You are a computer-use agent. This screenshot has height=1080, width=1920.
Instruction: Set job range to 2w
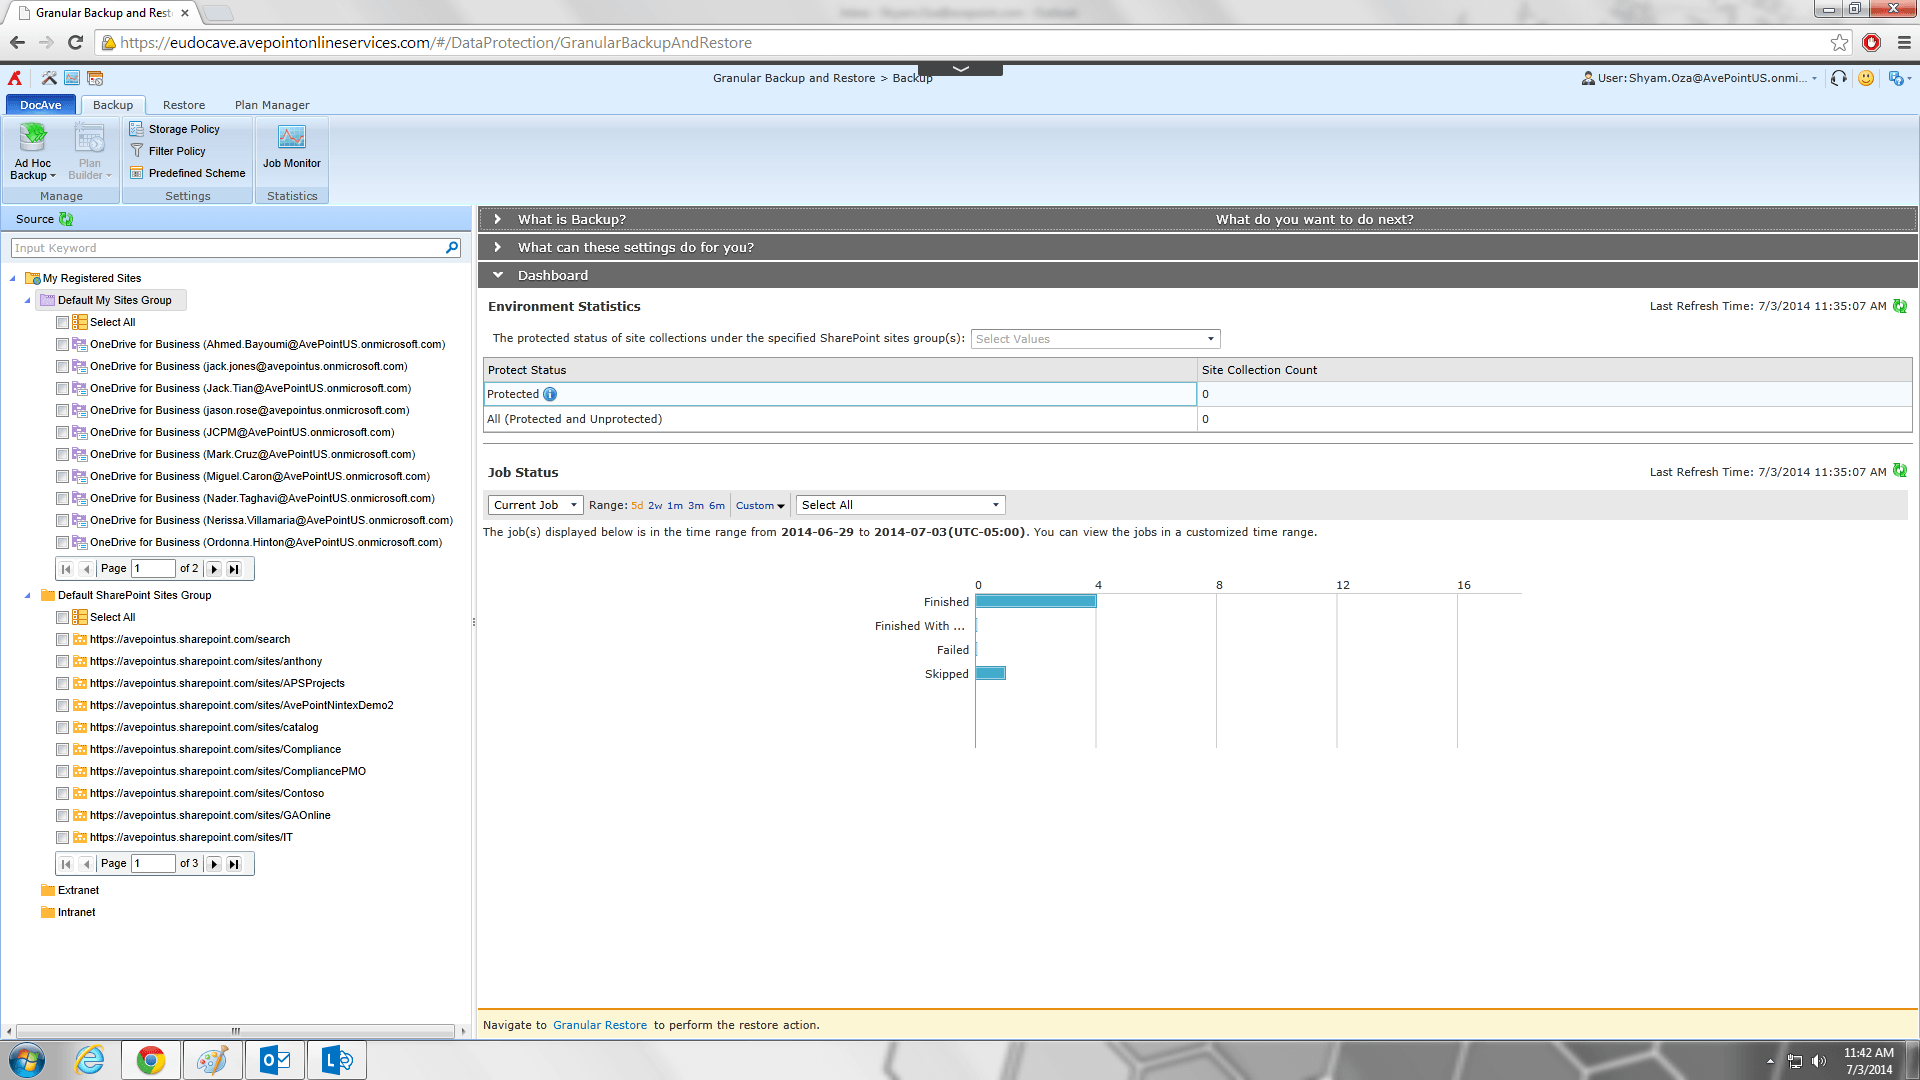pyautogui.click(x=655, y=506)
